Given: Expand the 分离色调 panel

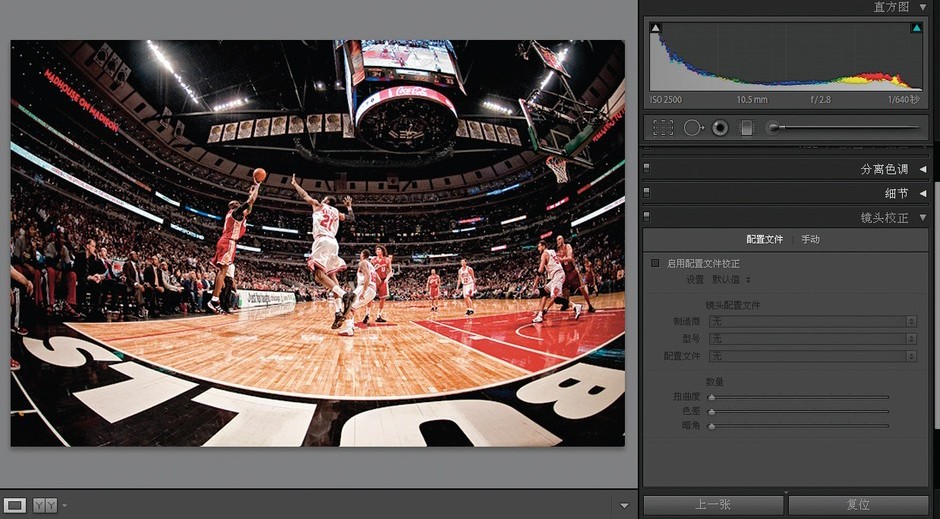Looking at the screenshot, I should (x=923, y=169).
